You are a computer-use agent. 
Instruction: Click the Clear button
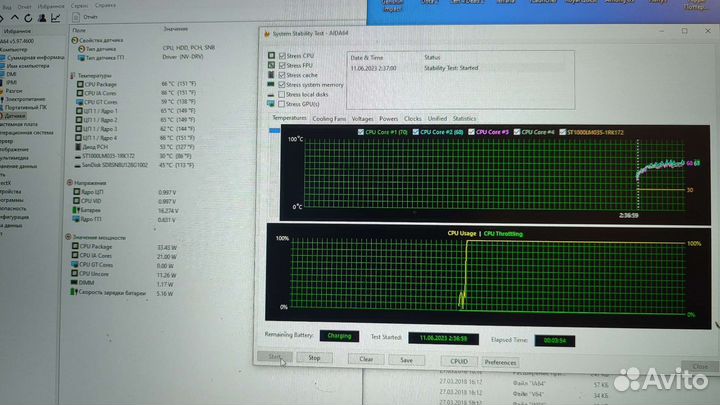pyautogui.click(x=366, y=359)
